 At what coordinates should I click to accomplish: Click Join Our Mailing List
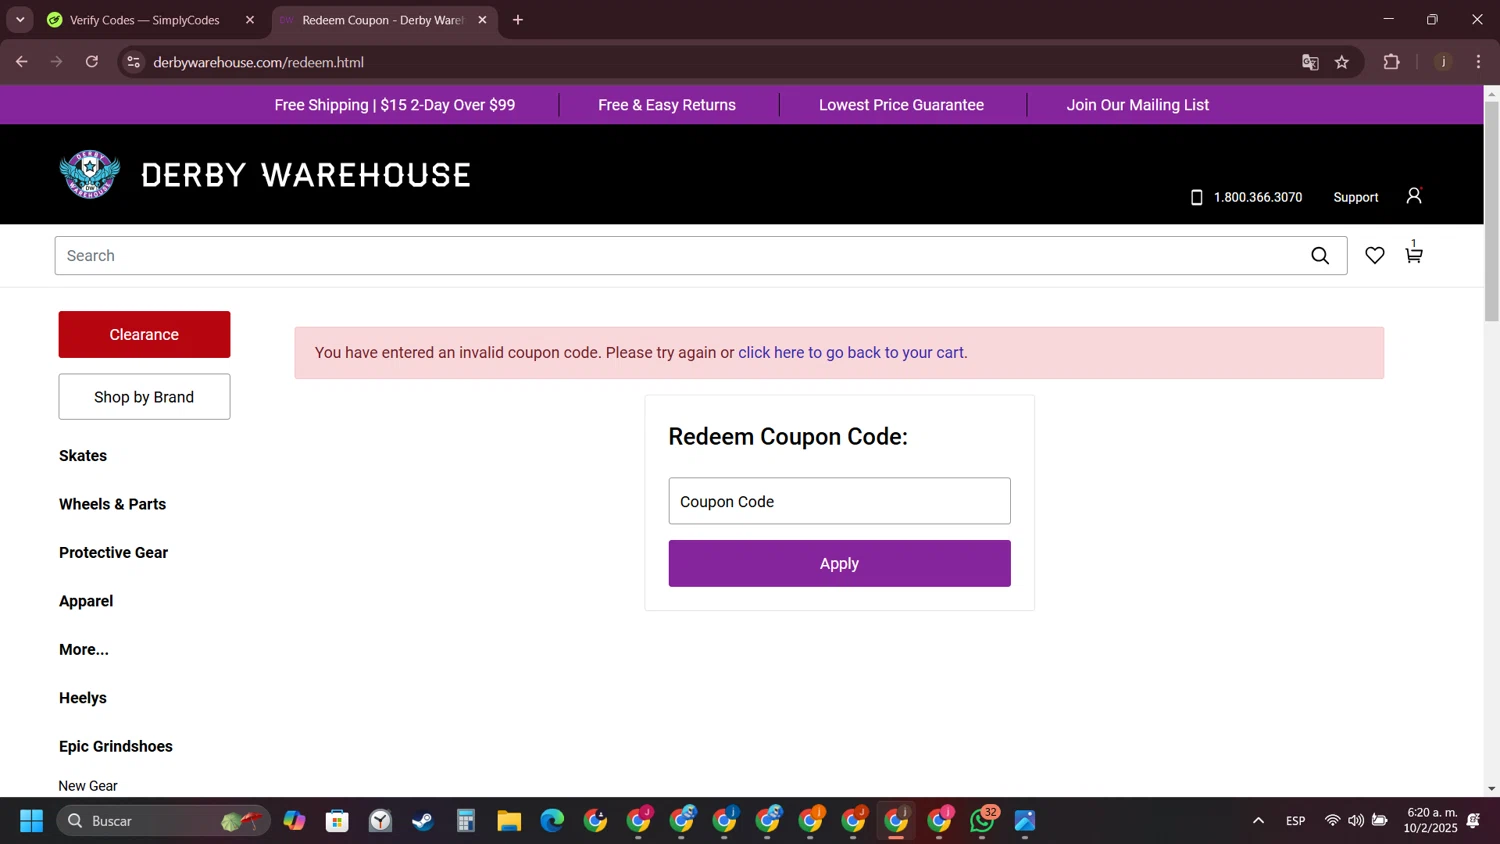(1138, 105)
